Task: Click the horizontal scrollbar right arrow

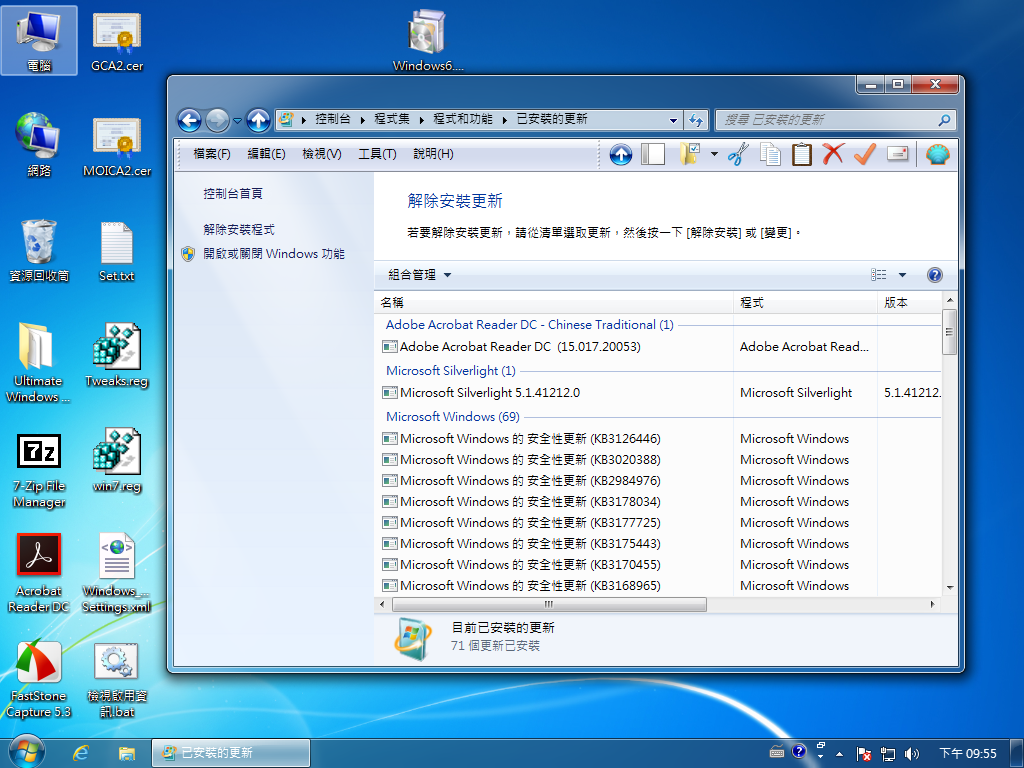Action: (x=932, y=605)
